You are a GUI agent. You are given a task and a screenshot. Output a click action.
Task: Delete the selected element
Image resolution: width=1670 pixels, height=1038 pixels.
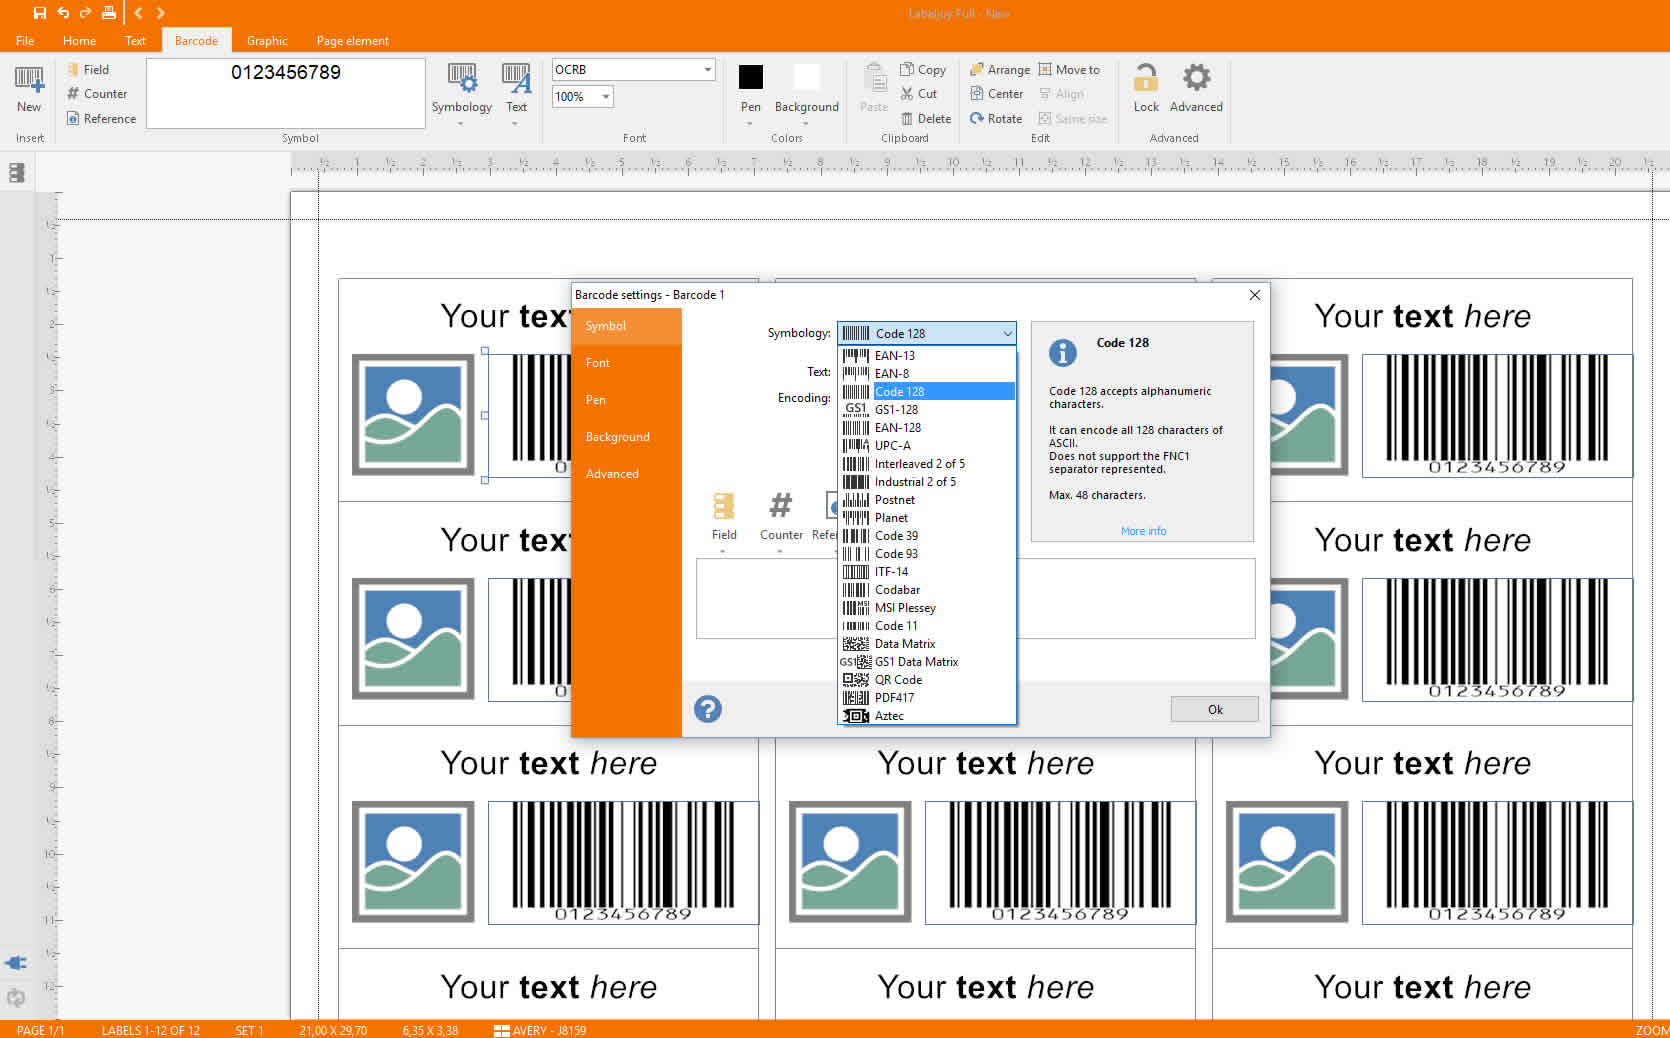click(x=926, y=118)
